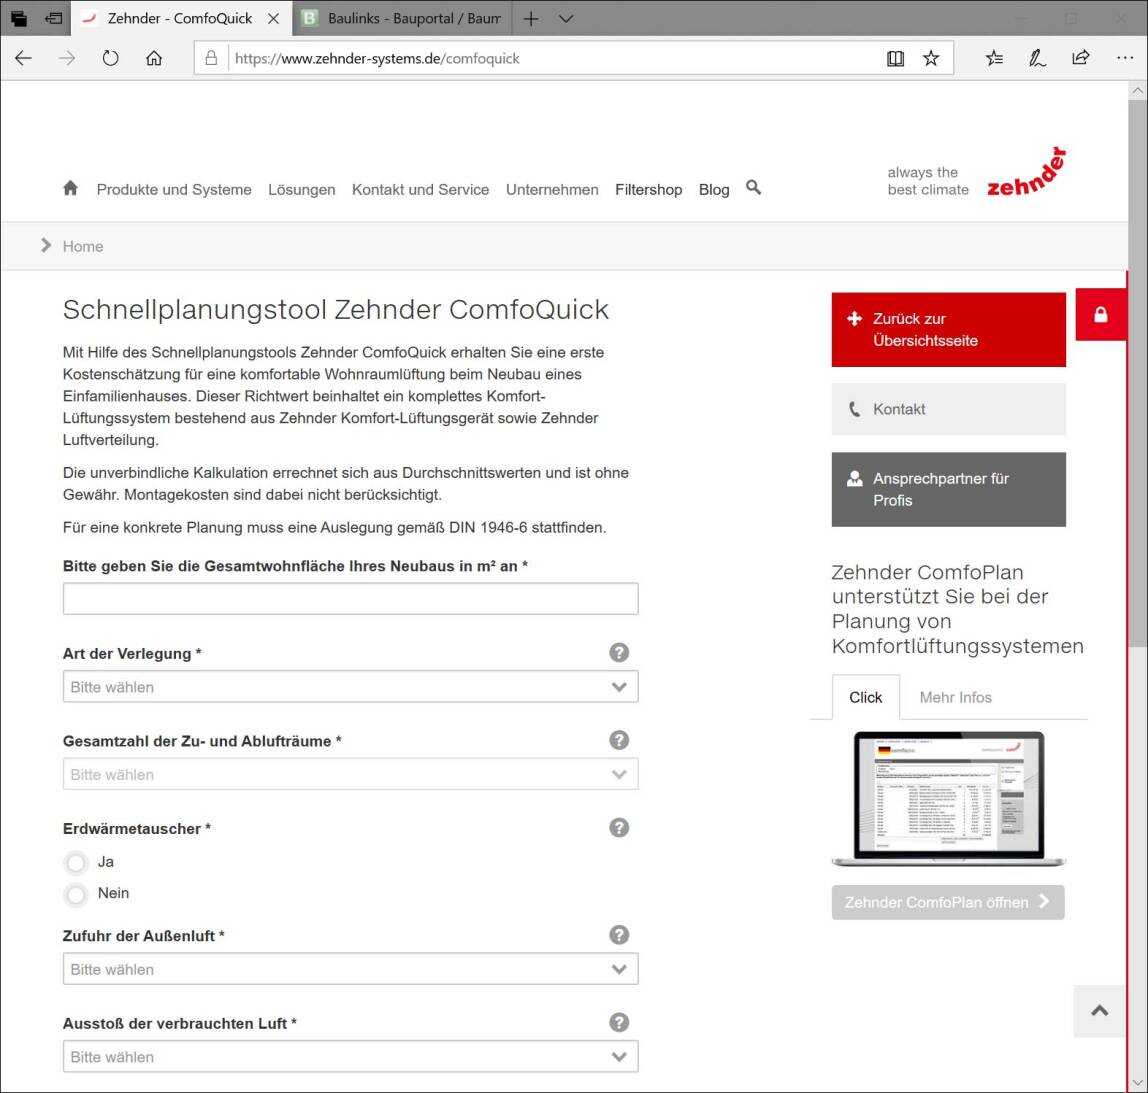This screenshot has height=1093, width=1148.
Task: Click Ansprechpartner für Profis button
Action: coord(948,489)
